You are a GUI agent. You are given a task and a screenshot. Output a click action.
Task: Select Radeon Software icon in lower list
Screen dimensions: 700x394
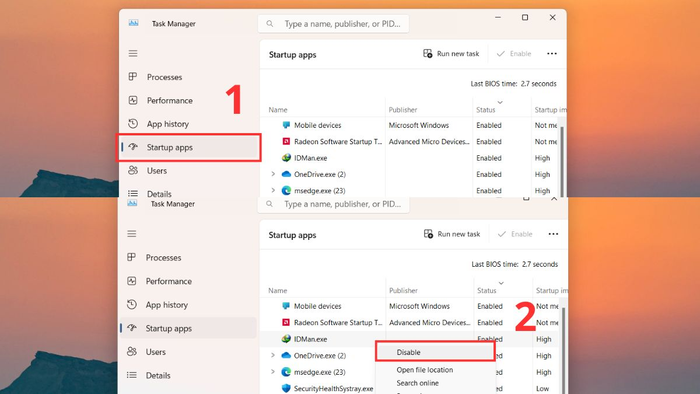click(x=286, y=322)
